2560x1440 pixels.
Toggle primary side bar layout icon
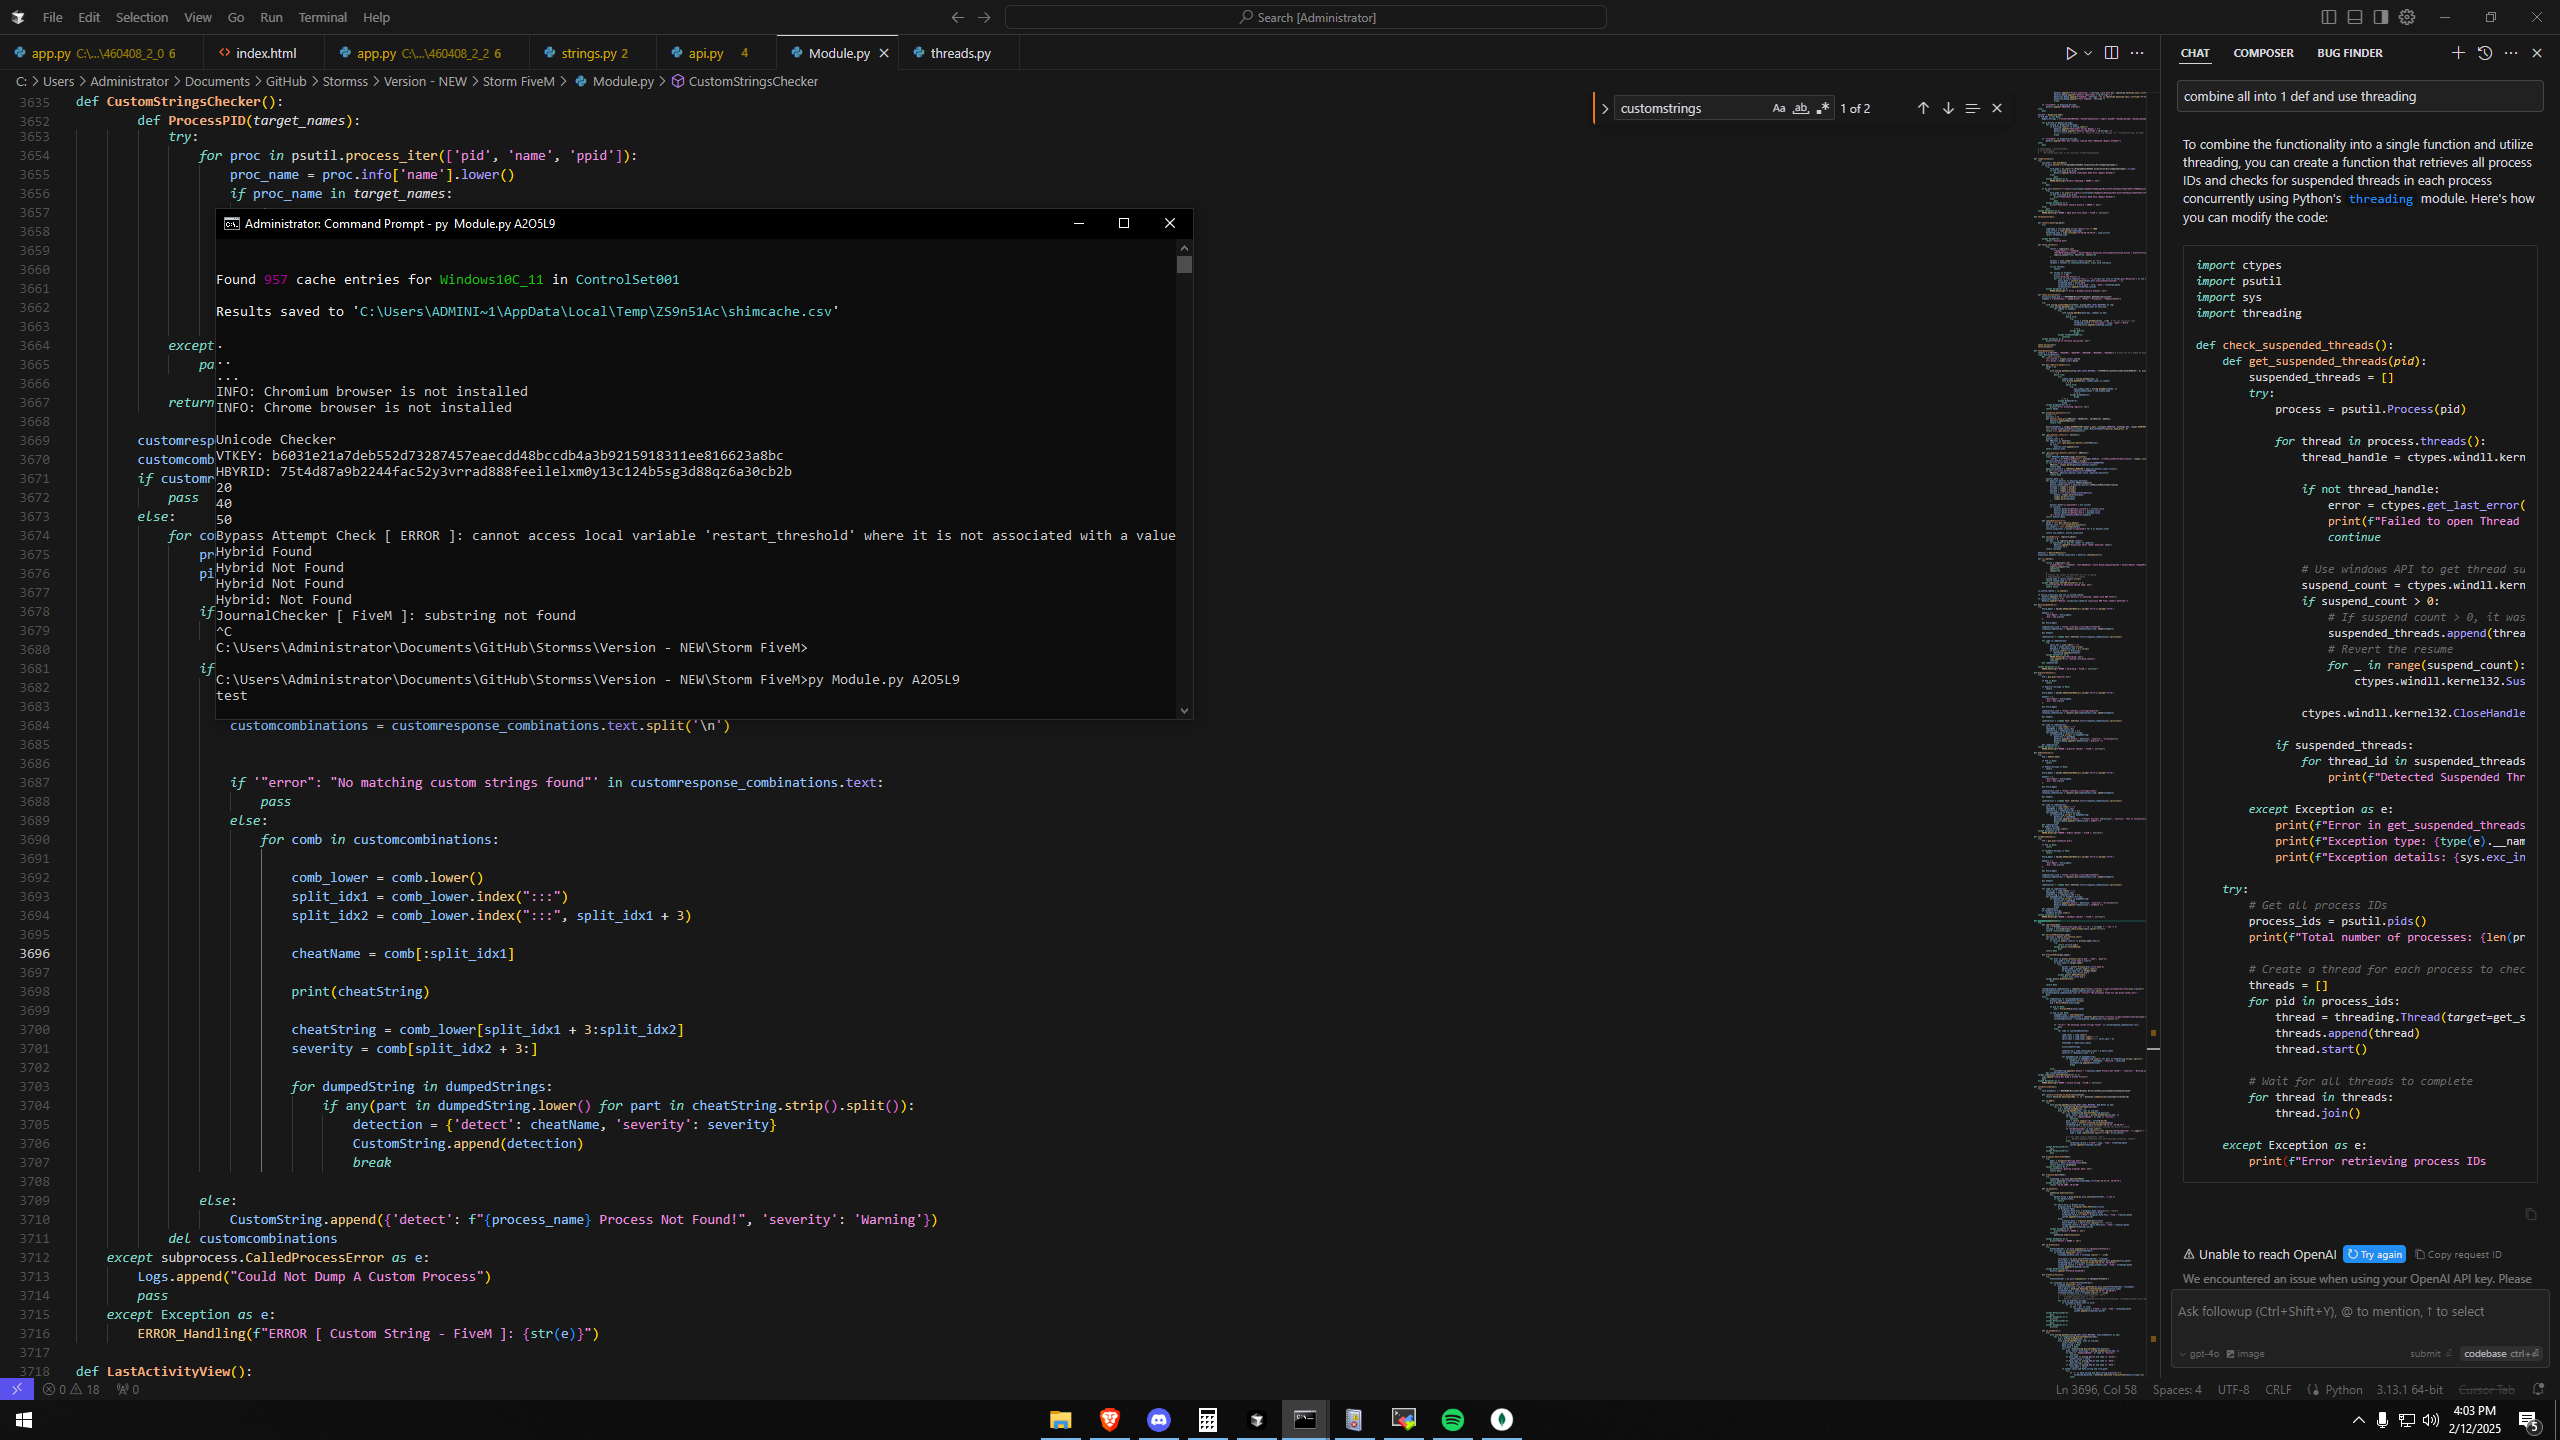tap(2329, 17)
